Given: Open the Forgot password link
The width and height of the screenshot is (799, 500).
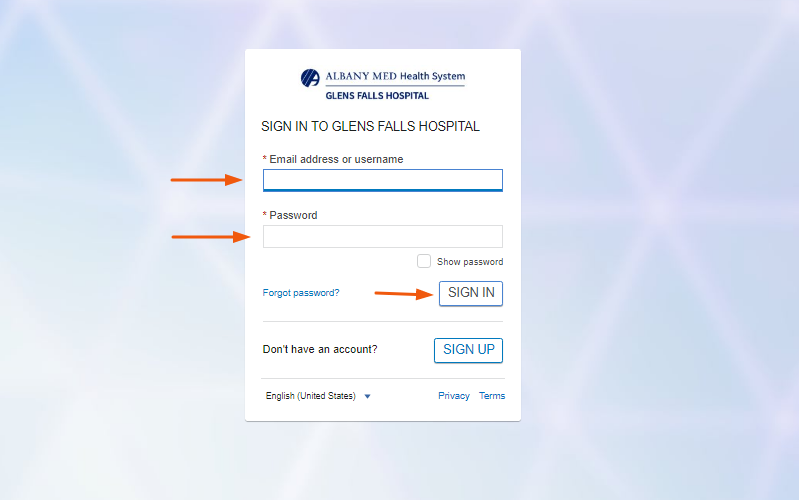Looking at the screenshot, I should [x=301, y=293].
